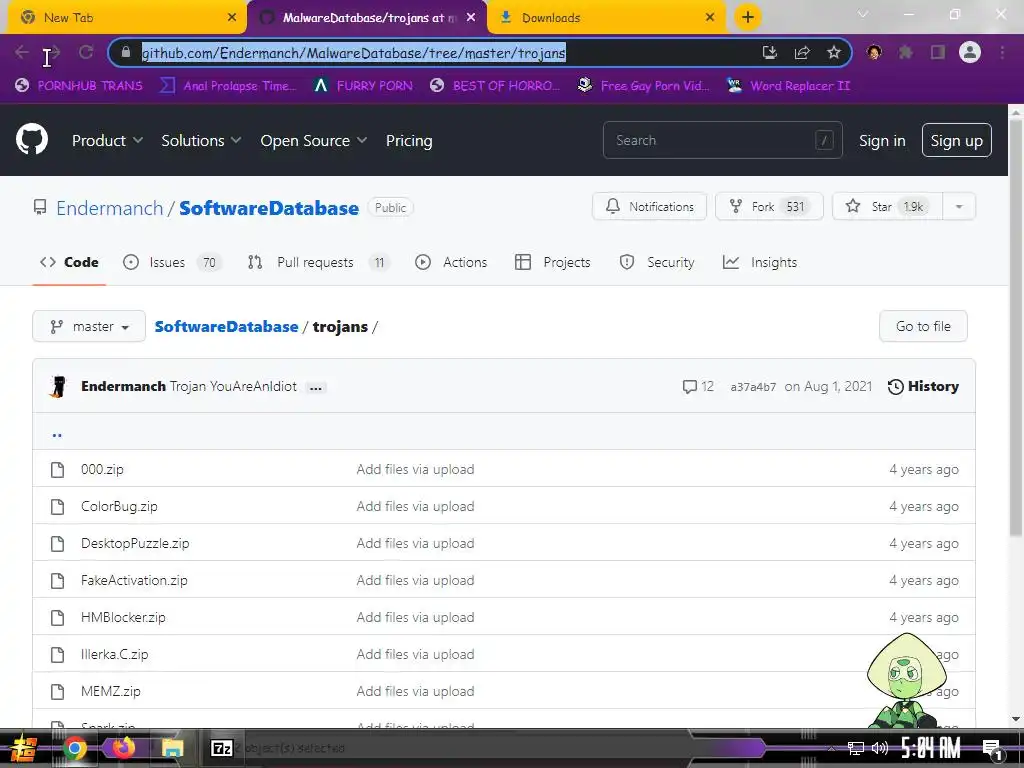Open 7-Zip window from taskbar
1024x768 pixels.
(222, 748)
